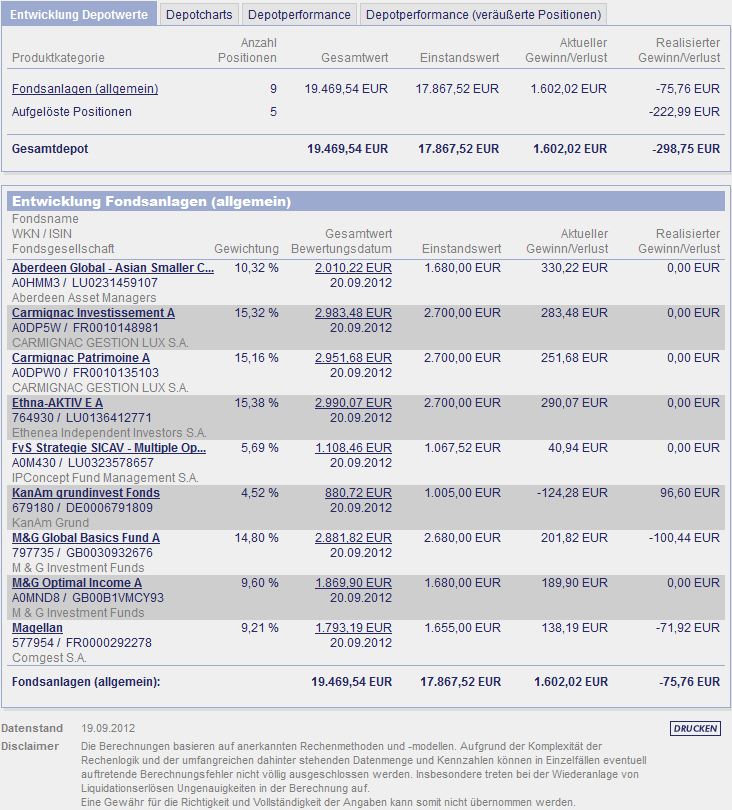The height and width of the screenshot is (810, 732).
Task: Click Gesamtwert 1.793,19 EUR link
Action: tap(353, 628)
